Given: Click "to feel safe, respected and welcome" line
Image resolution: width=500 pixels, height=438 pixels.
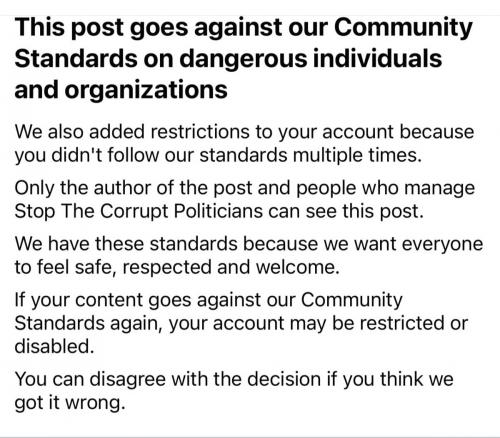Looking at the screenshot, I should pos(177,267).
